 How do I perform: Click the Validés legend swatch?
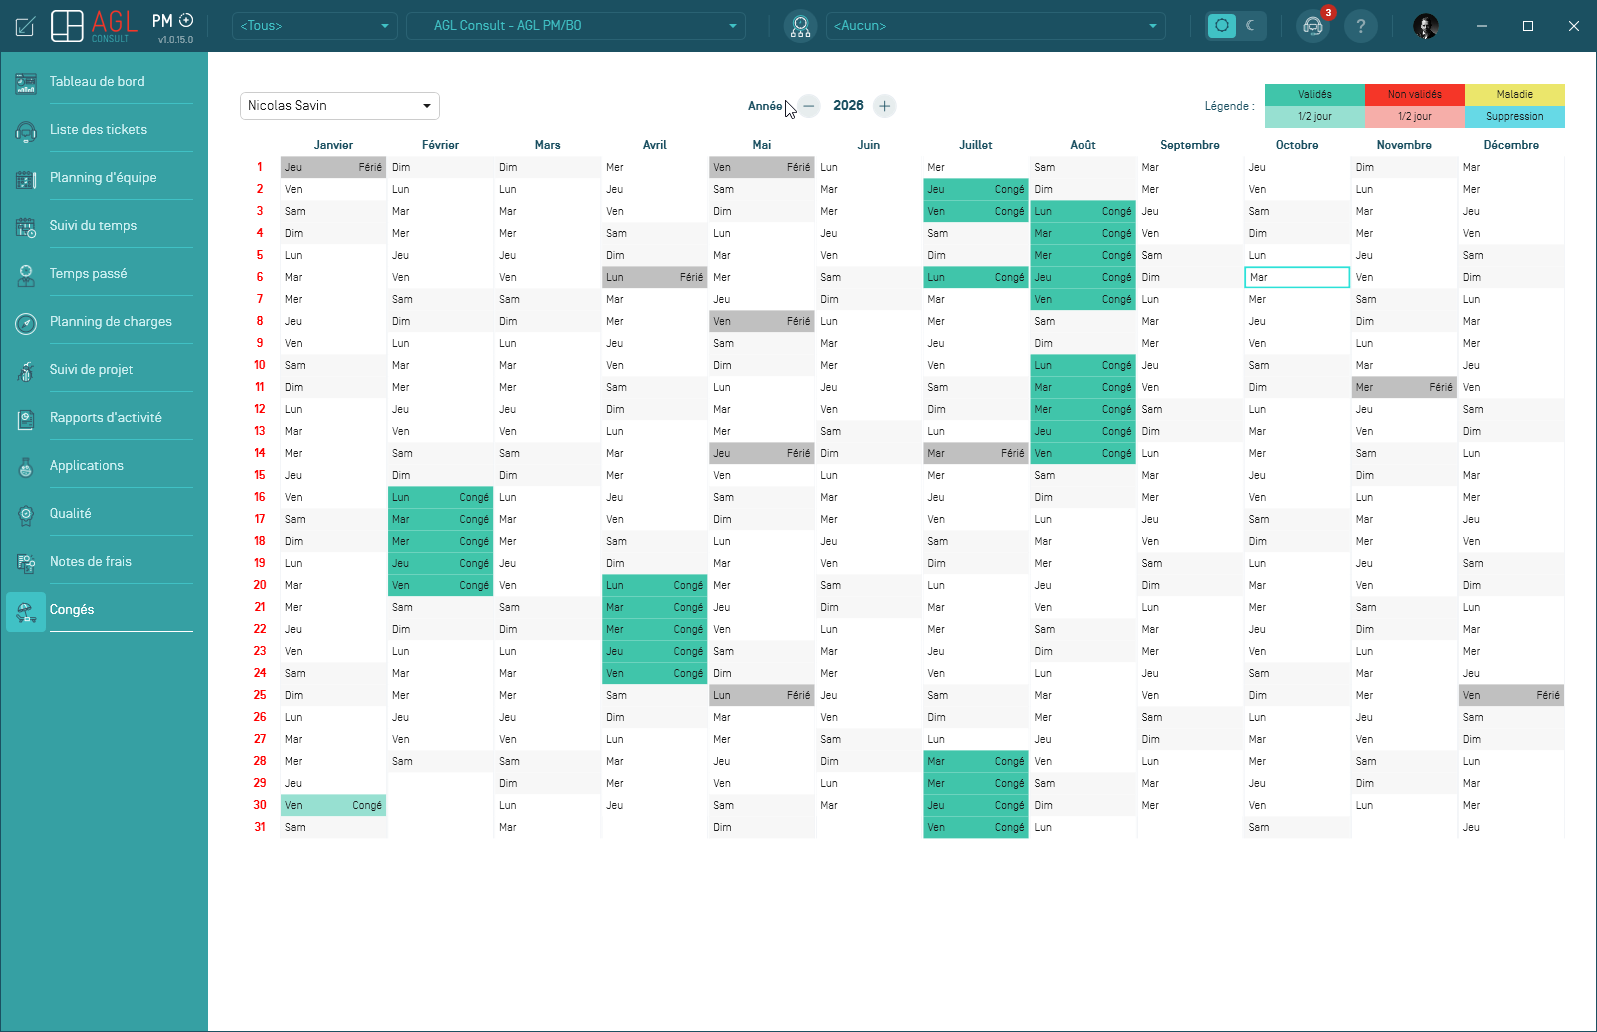coord(1315,95)
